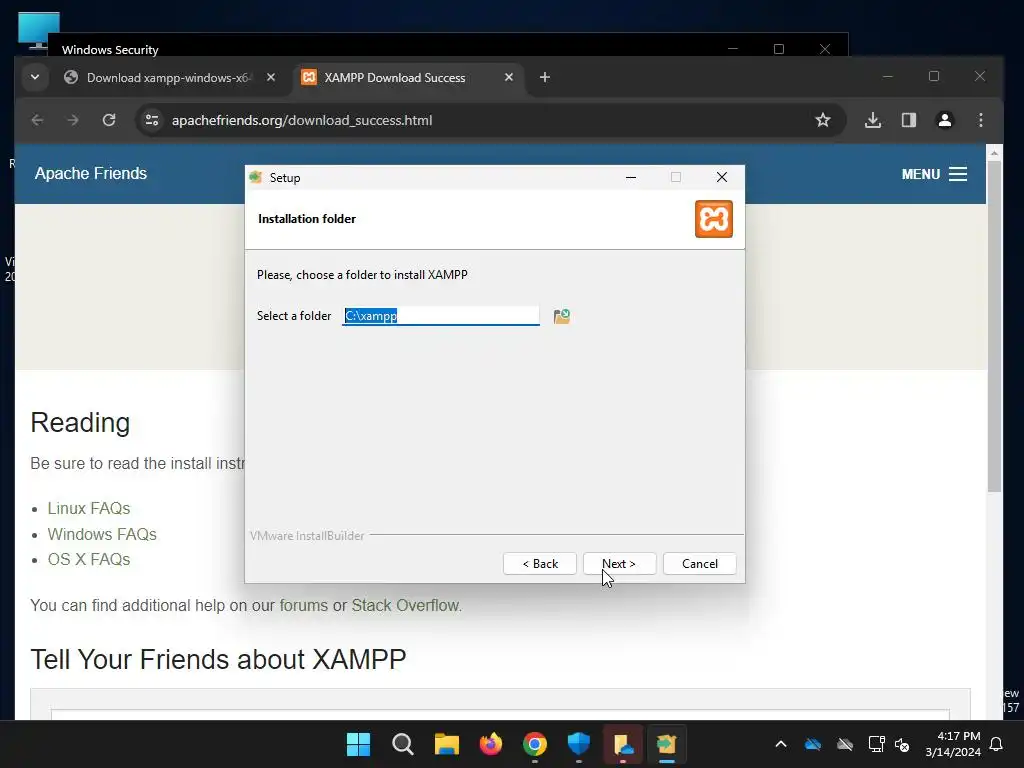Show hidden system tray icons
This screenshot has width=1024, height=768.
coord(781,744)
